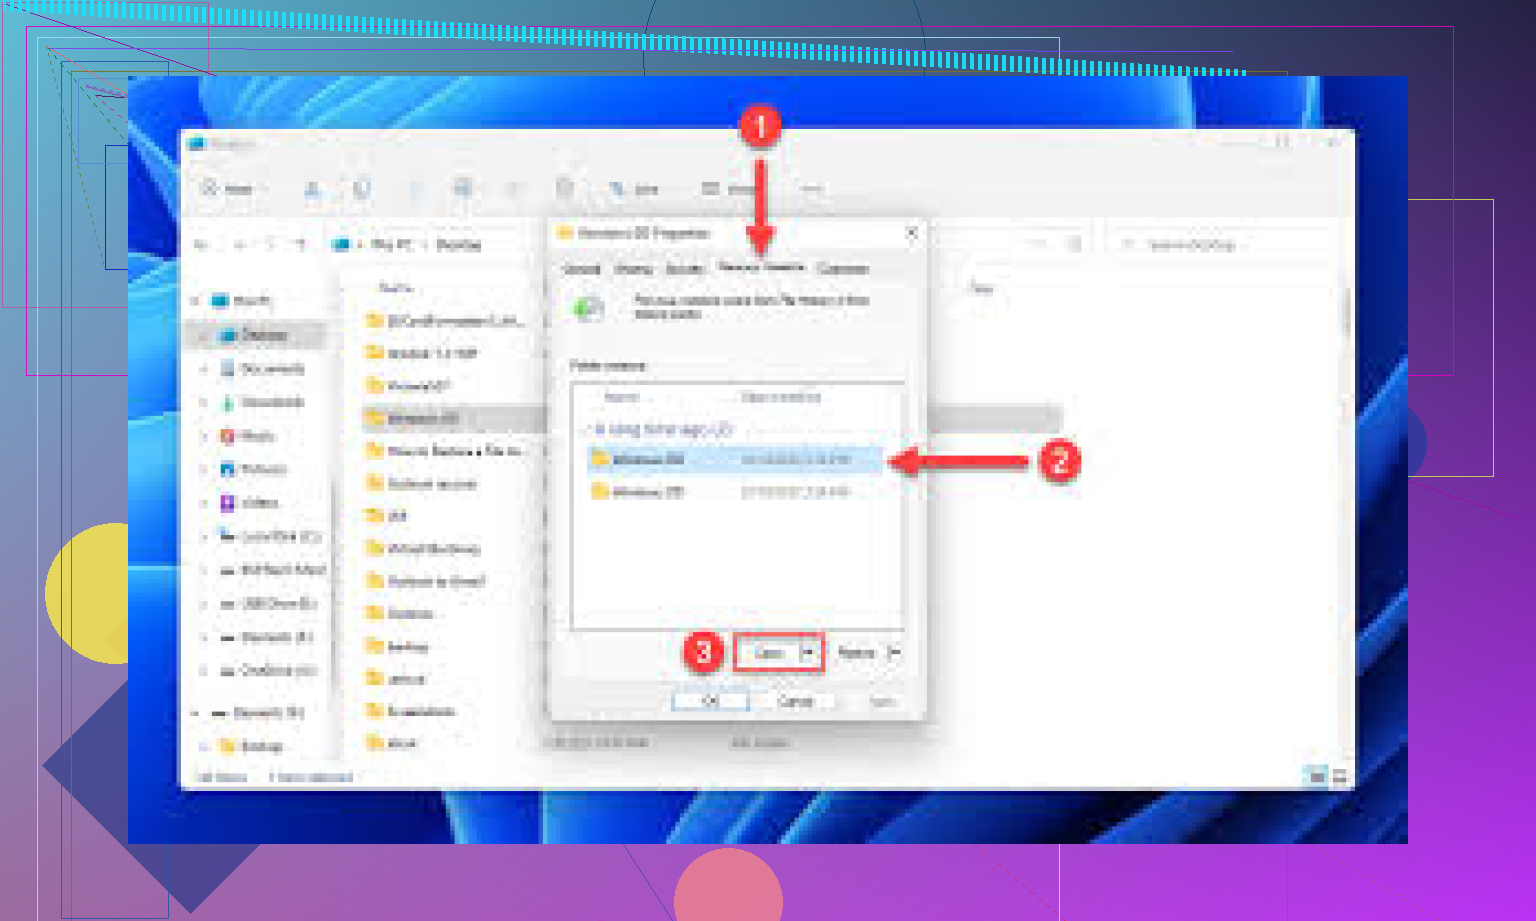Click the Copy icon in the toolbar
This screenshot has height=921, width=1536.
362,189
